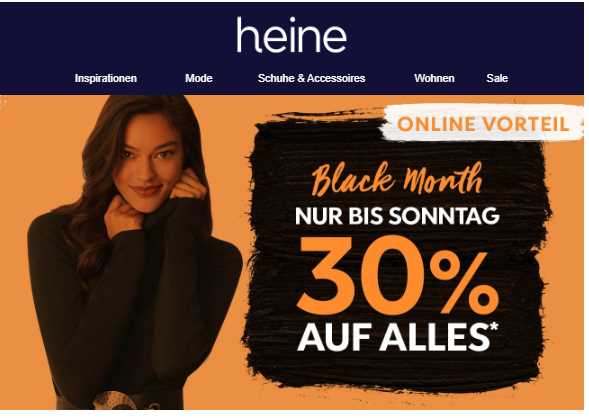
Task: Open the Mode category
Action: 199,78
